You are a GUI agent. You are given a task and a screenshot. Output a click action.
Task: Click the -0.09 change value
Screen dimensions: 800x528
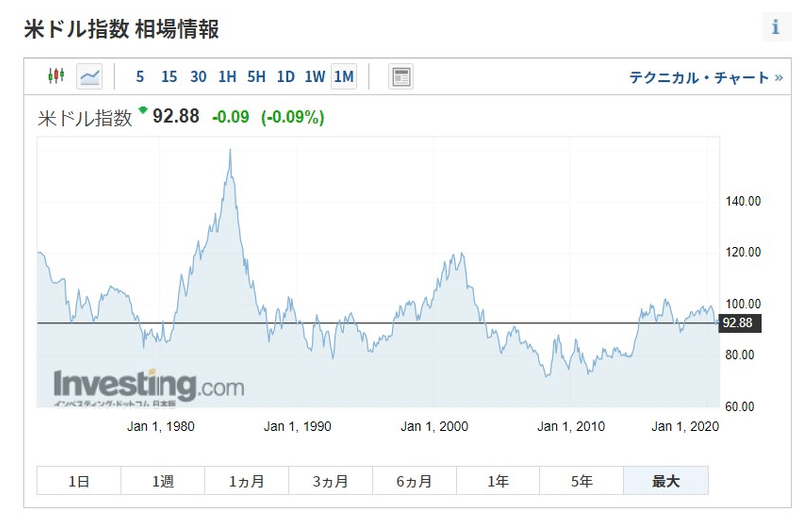231,117
